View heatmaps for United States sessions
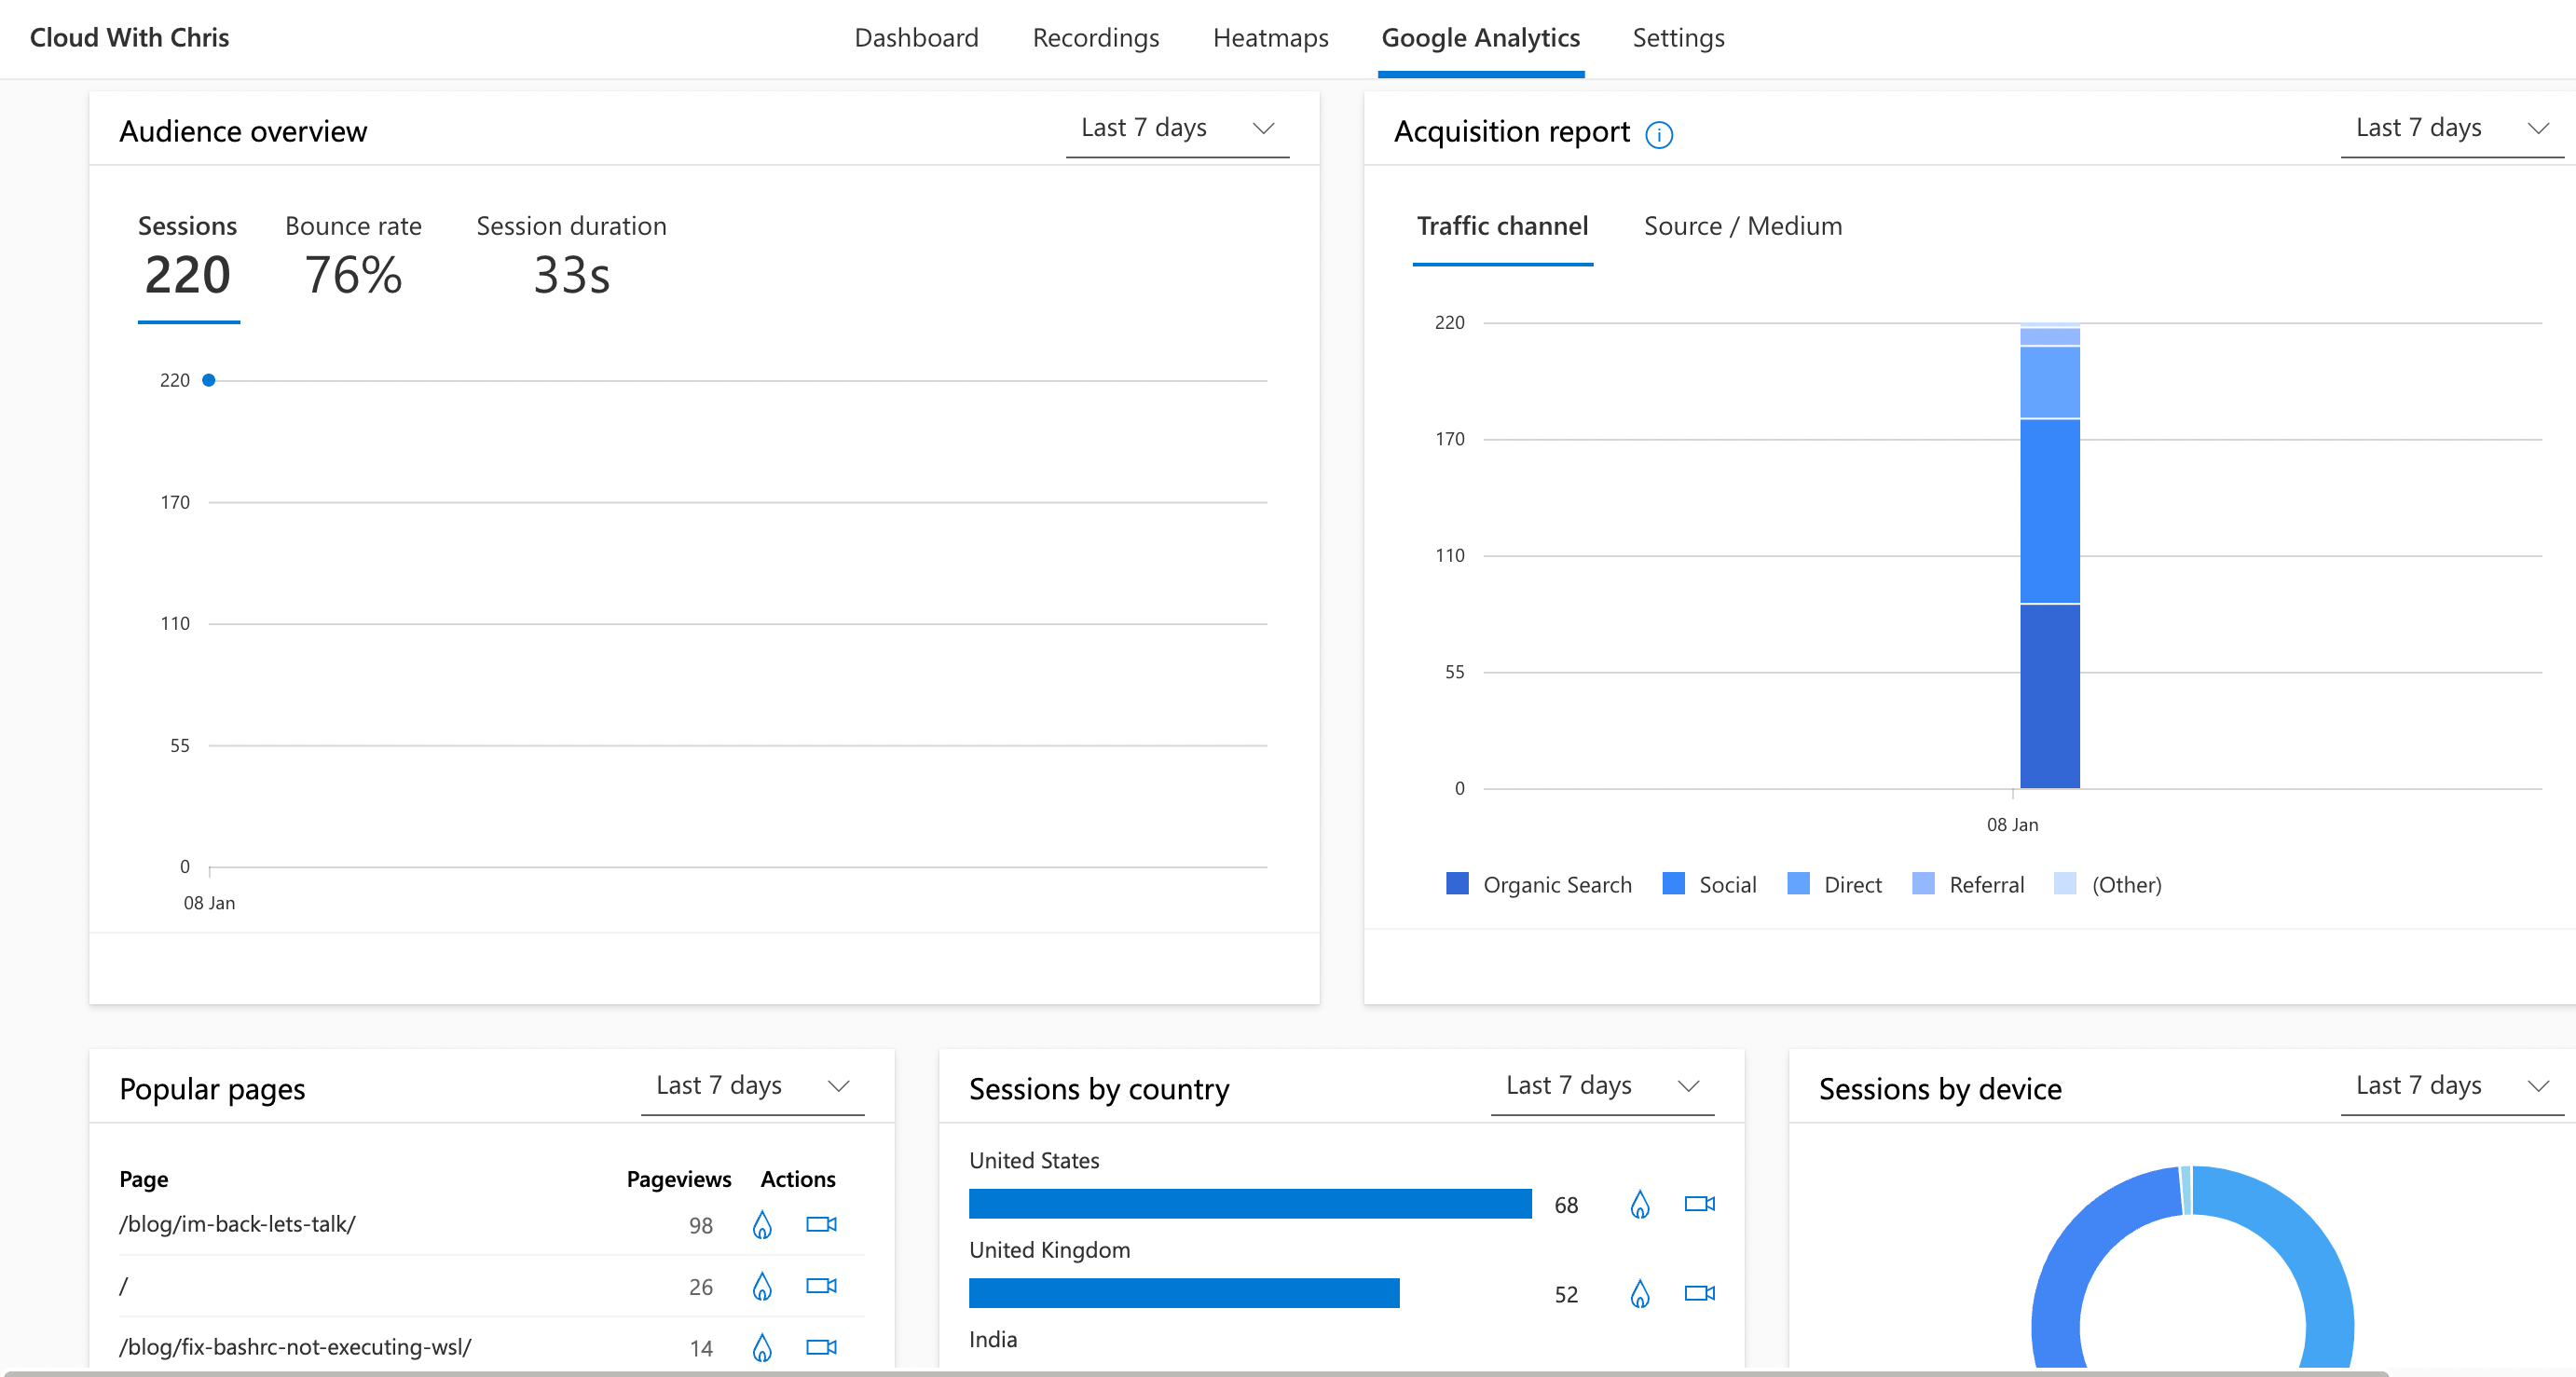The height and width of the screenshot is (1377, 2576). click(x=1640, y=1204)
